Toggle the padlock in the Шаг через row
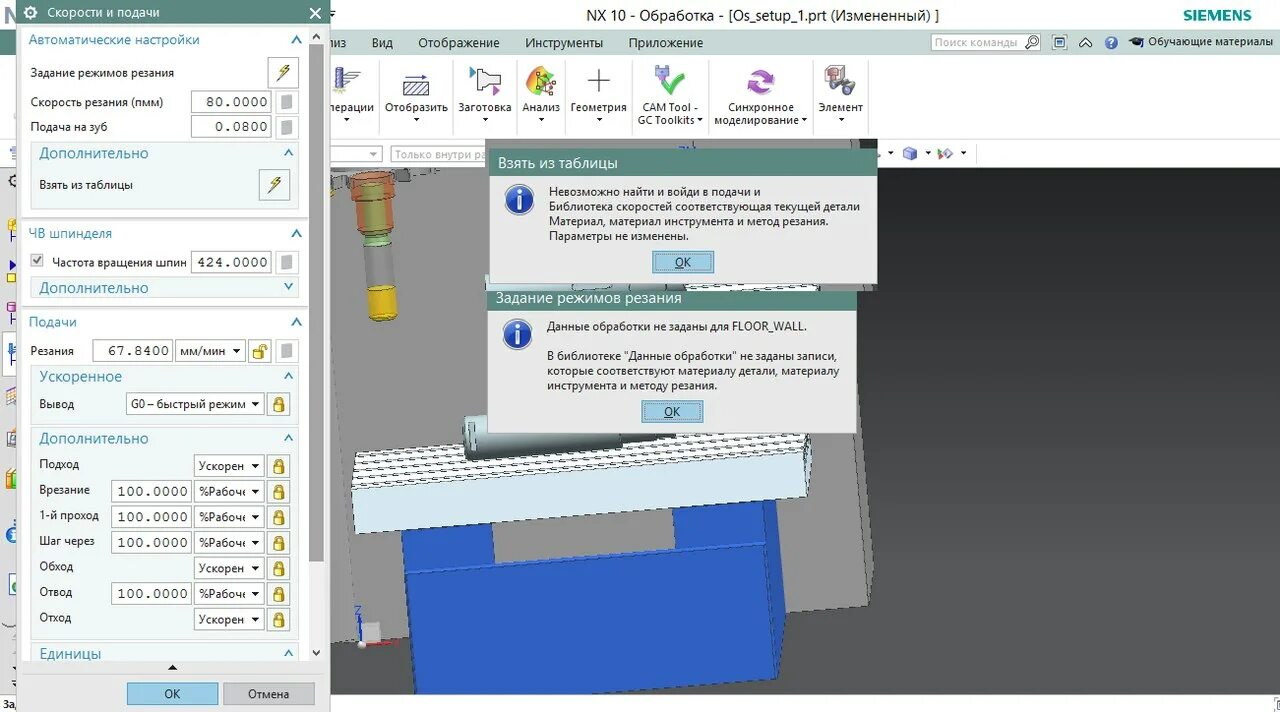Viewport: 1280px width, 712px height. pos(279,543)
